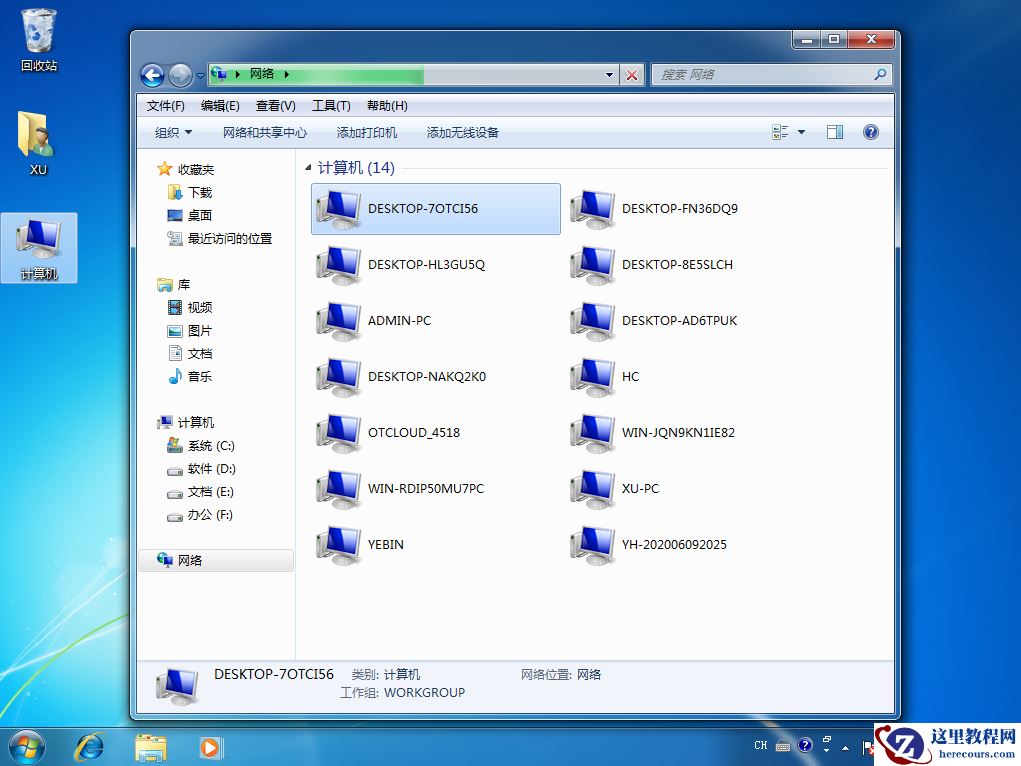Click 网络和共享中心 button
The height and width of the screenshot is (766, 1021).
pyautogui.click(x=265, y=133)
